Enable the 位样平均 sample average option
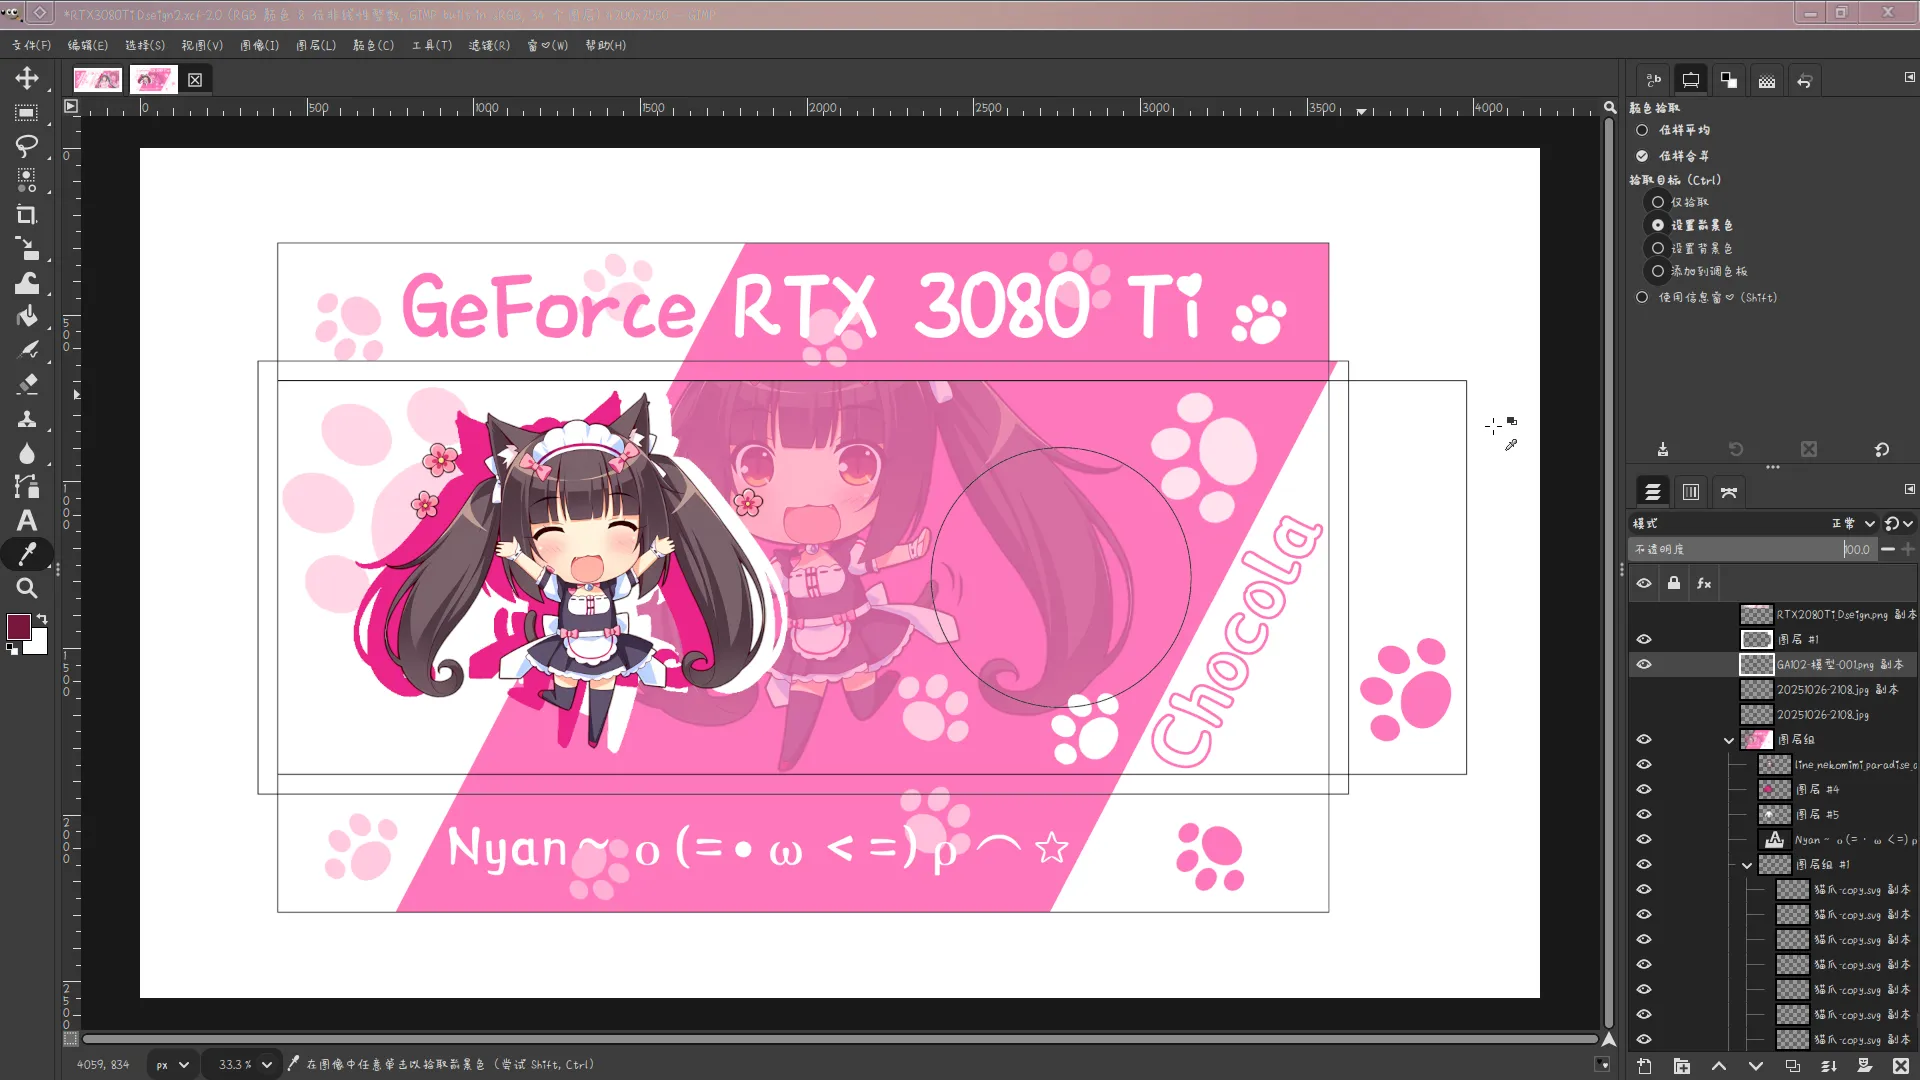Viewport: 1920px width, 1080px height. [1642, 130]
